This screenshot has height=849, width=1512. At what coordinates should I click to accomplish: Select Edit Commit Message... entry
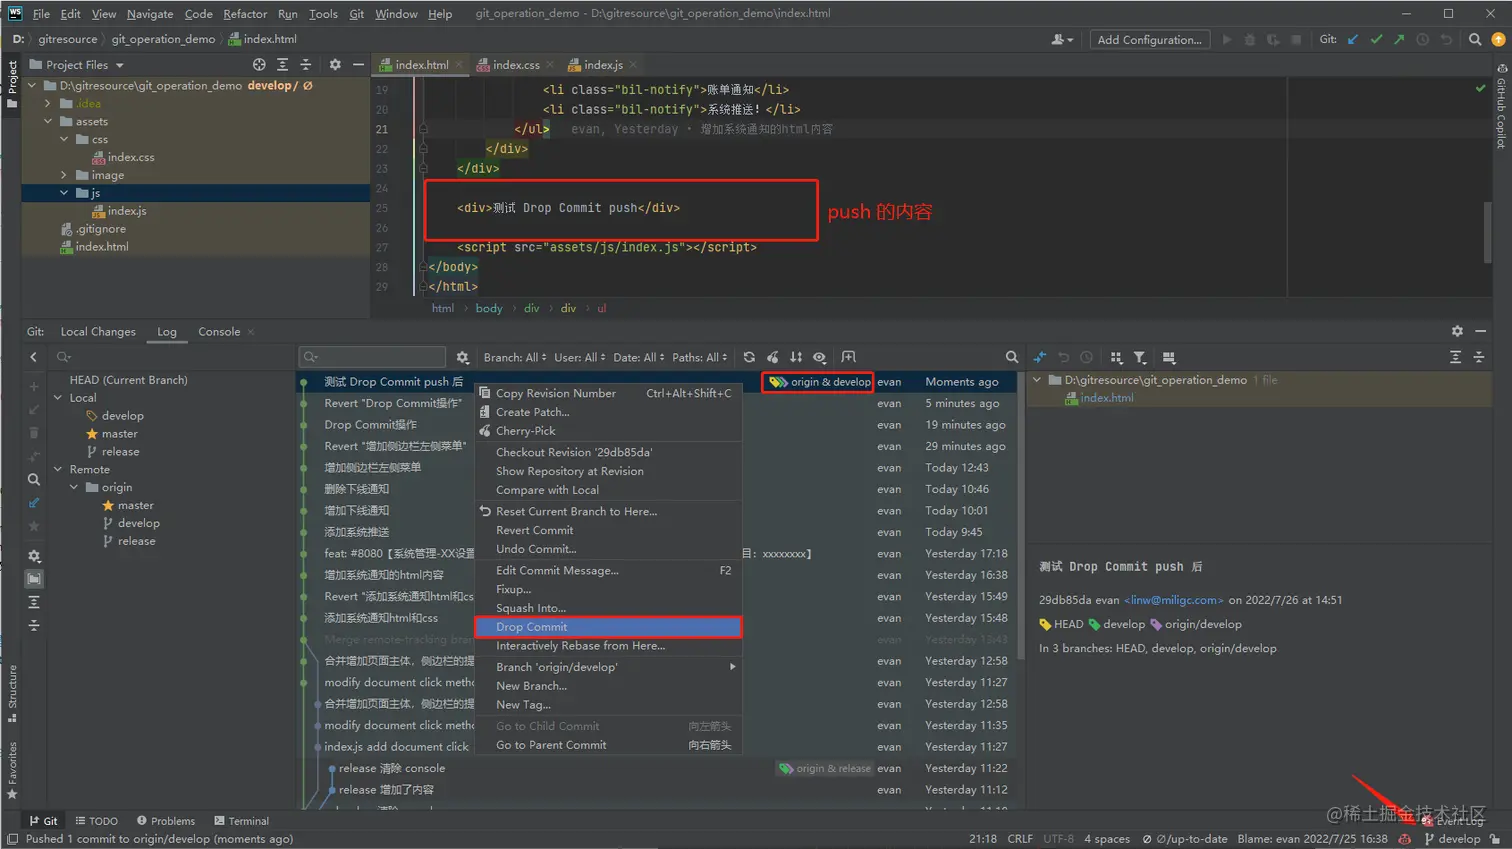click(608, 571)
